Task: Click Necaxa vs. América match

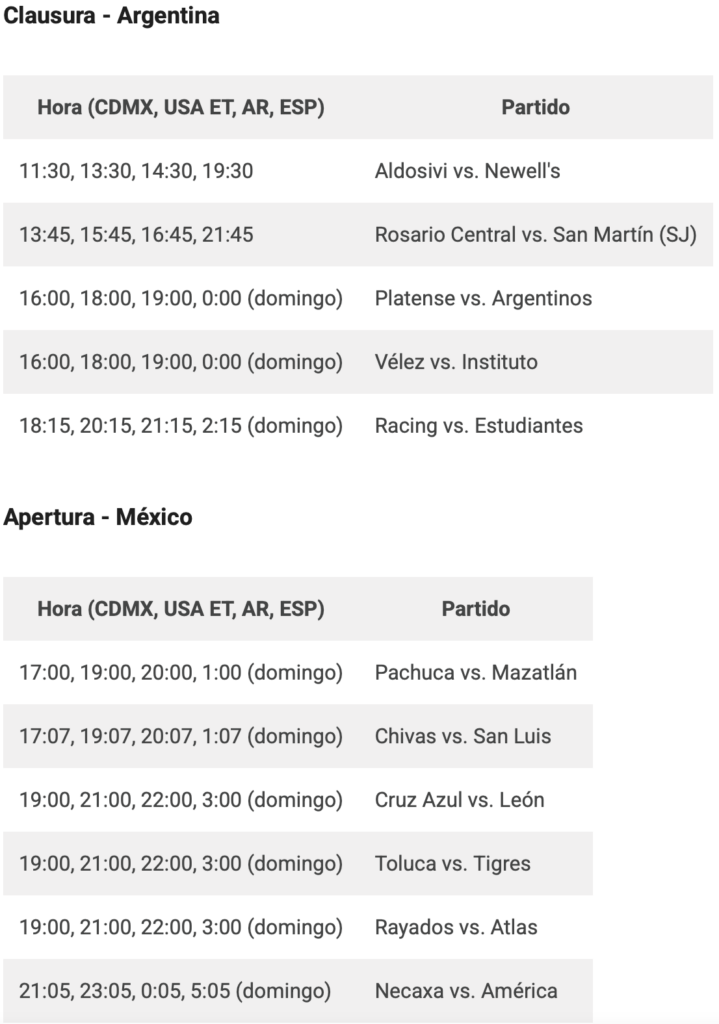Action: 466,991
